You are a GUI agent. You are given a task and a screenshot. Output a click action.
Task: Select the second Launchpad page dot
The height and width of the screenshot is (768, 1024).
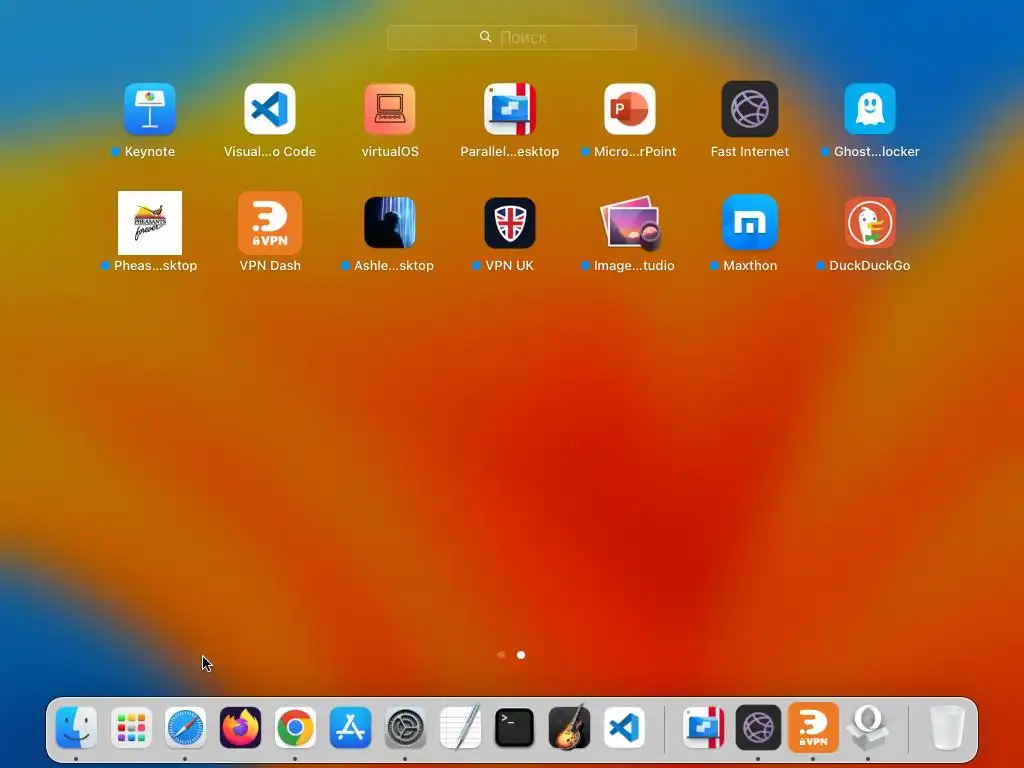521,654
